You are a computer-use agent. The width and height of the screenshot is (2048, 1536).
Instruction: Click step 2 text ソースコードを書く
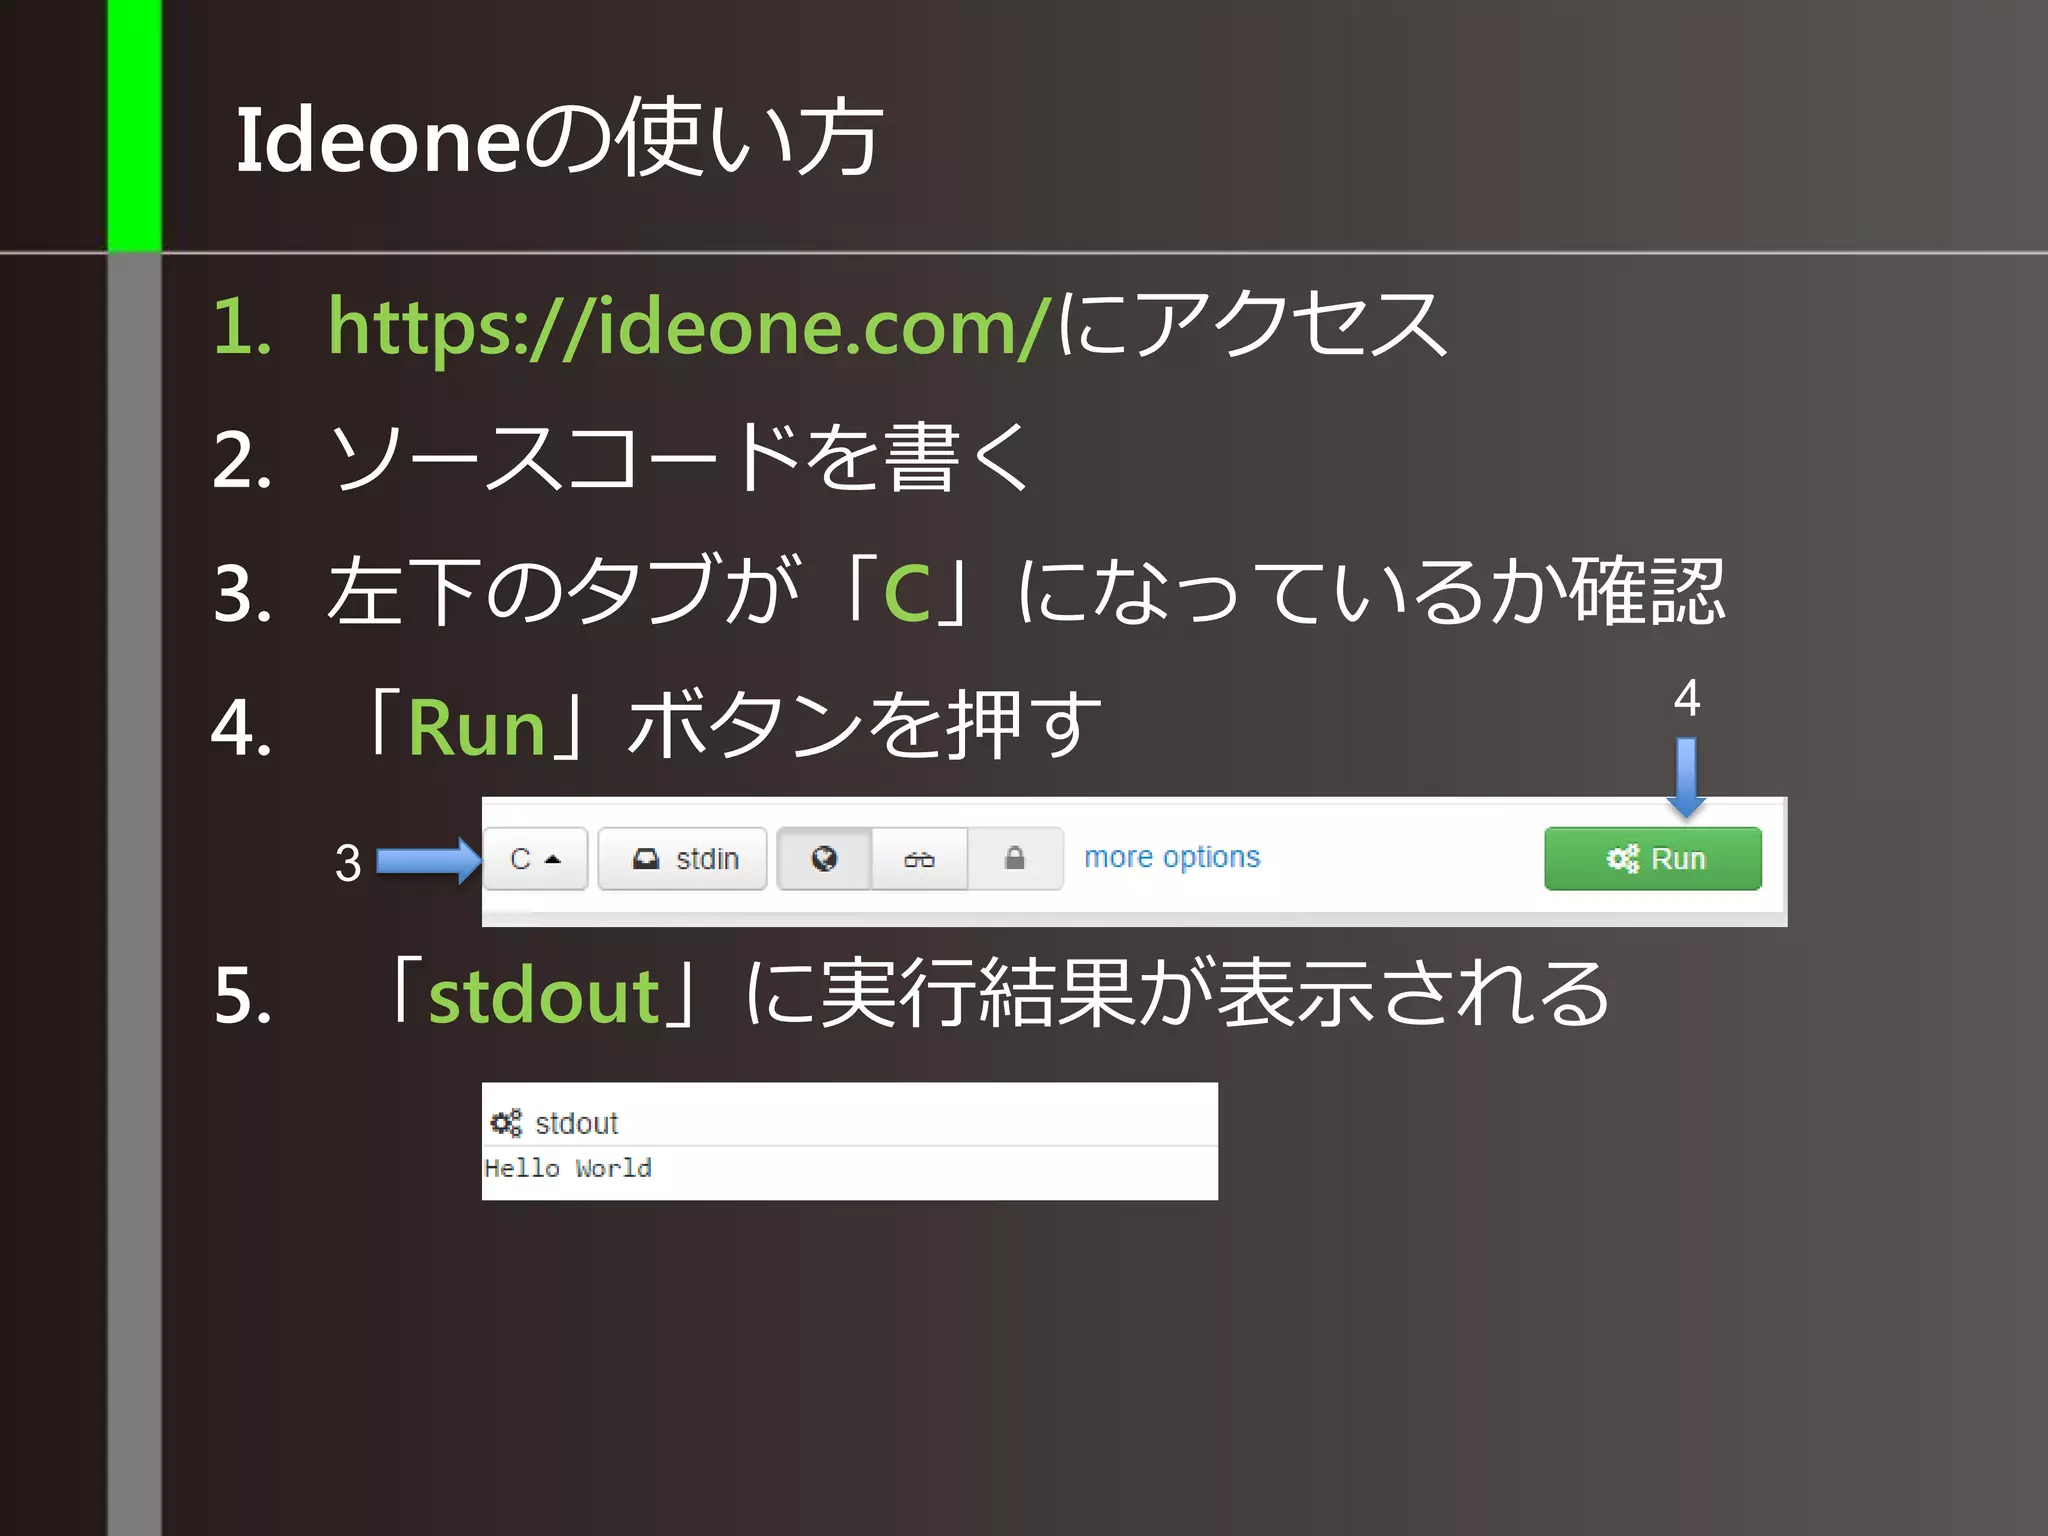[680, 458]
